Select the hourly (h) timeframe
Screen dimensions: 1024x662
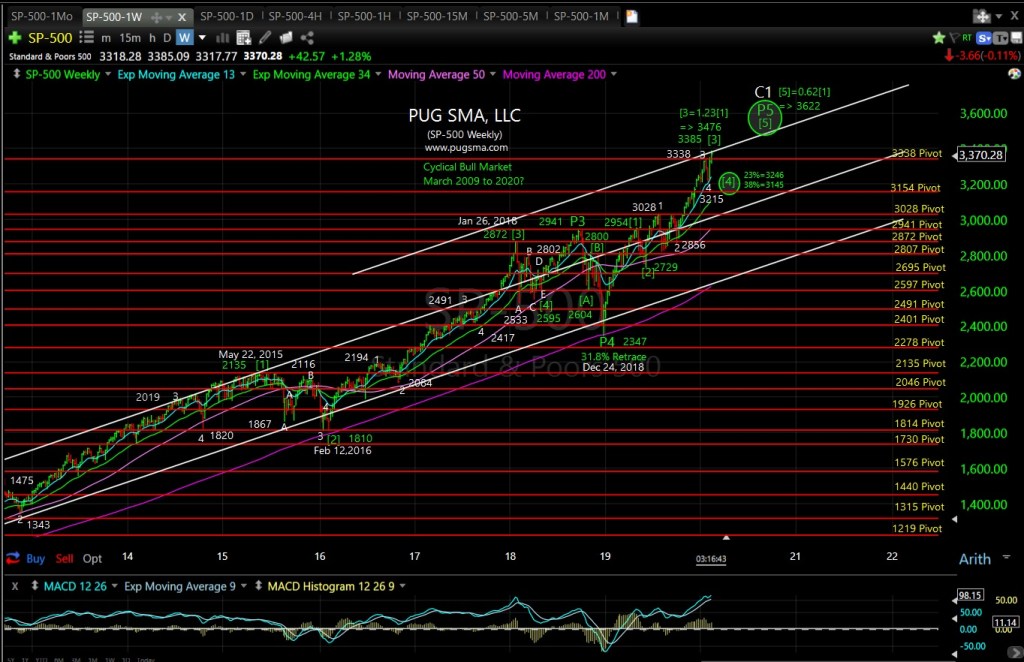click(x=152, y=38)
